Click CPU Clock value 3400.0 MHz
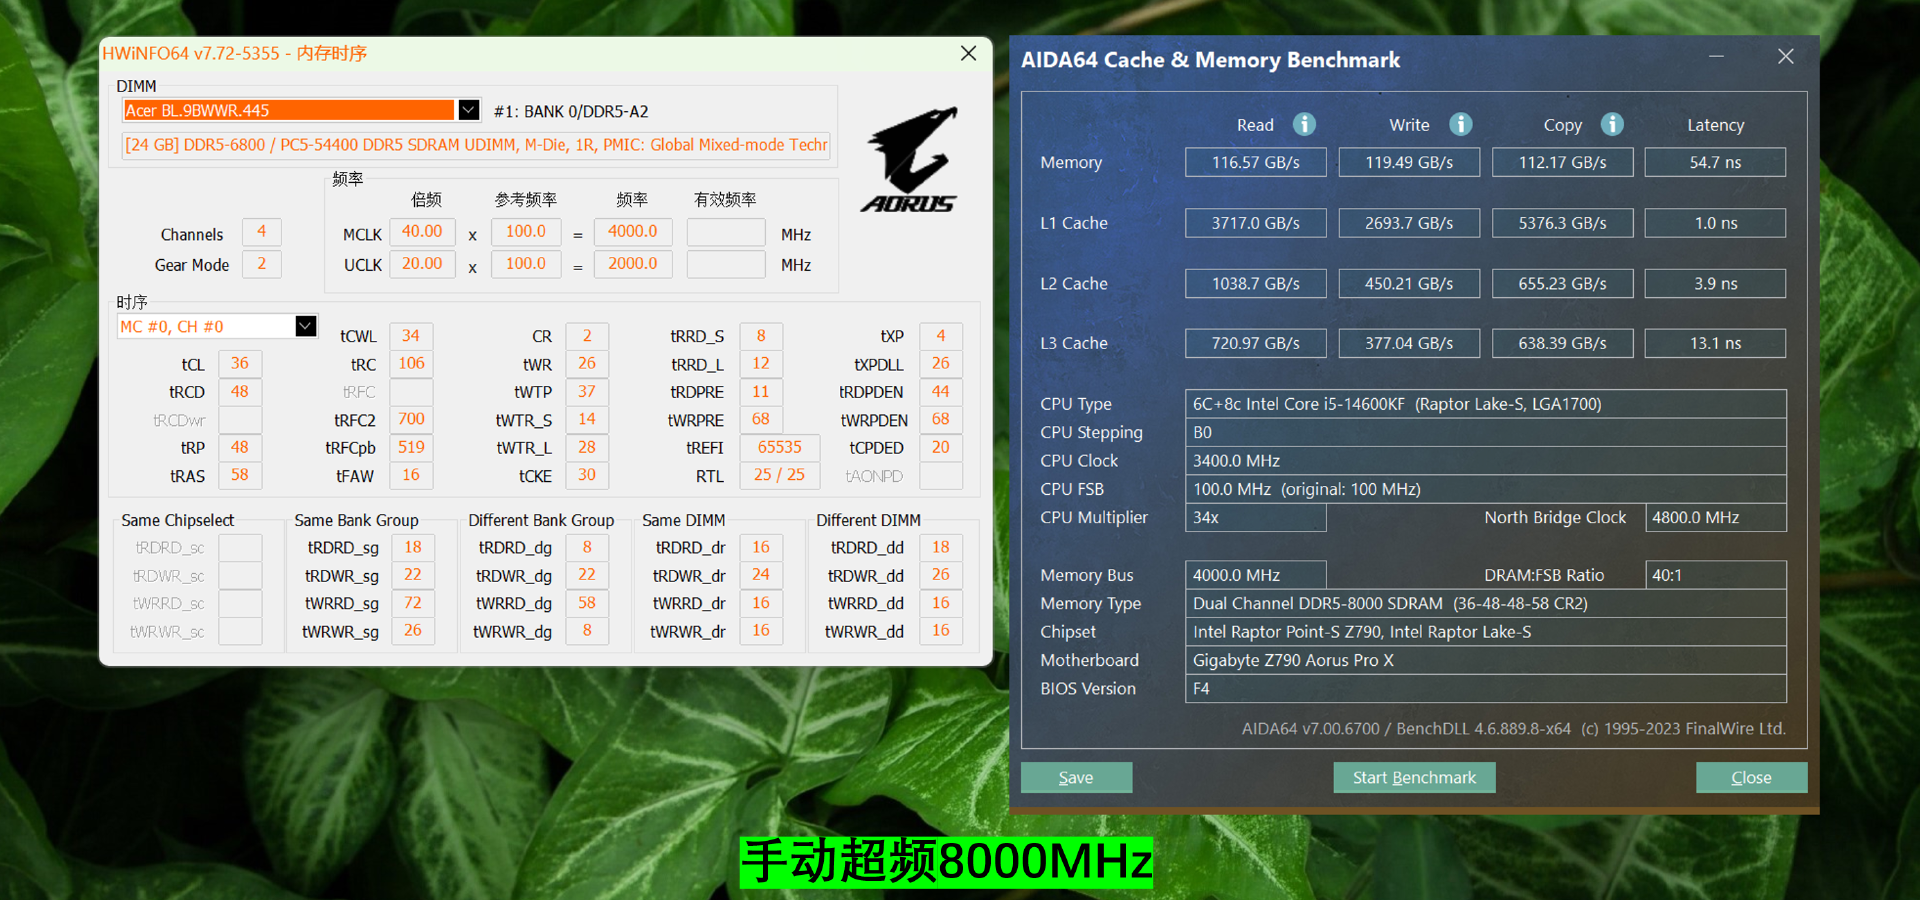This screenshot has height=900, width=1920. pos(1486,460)
